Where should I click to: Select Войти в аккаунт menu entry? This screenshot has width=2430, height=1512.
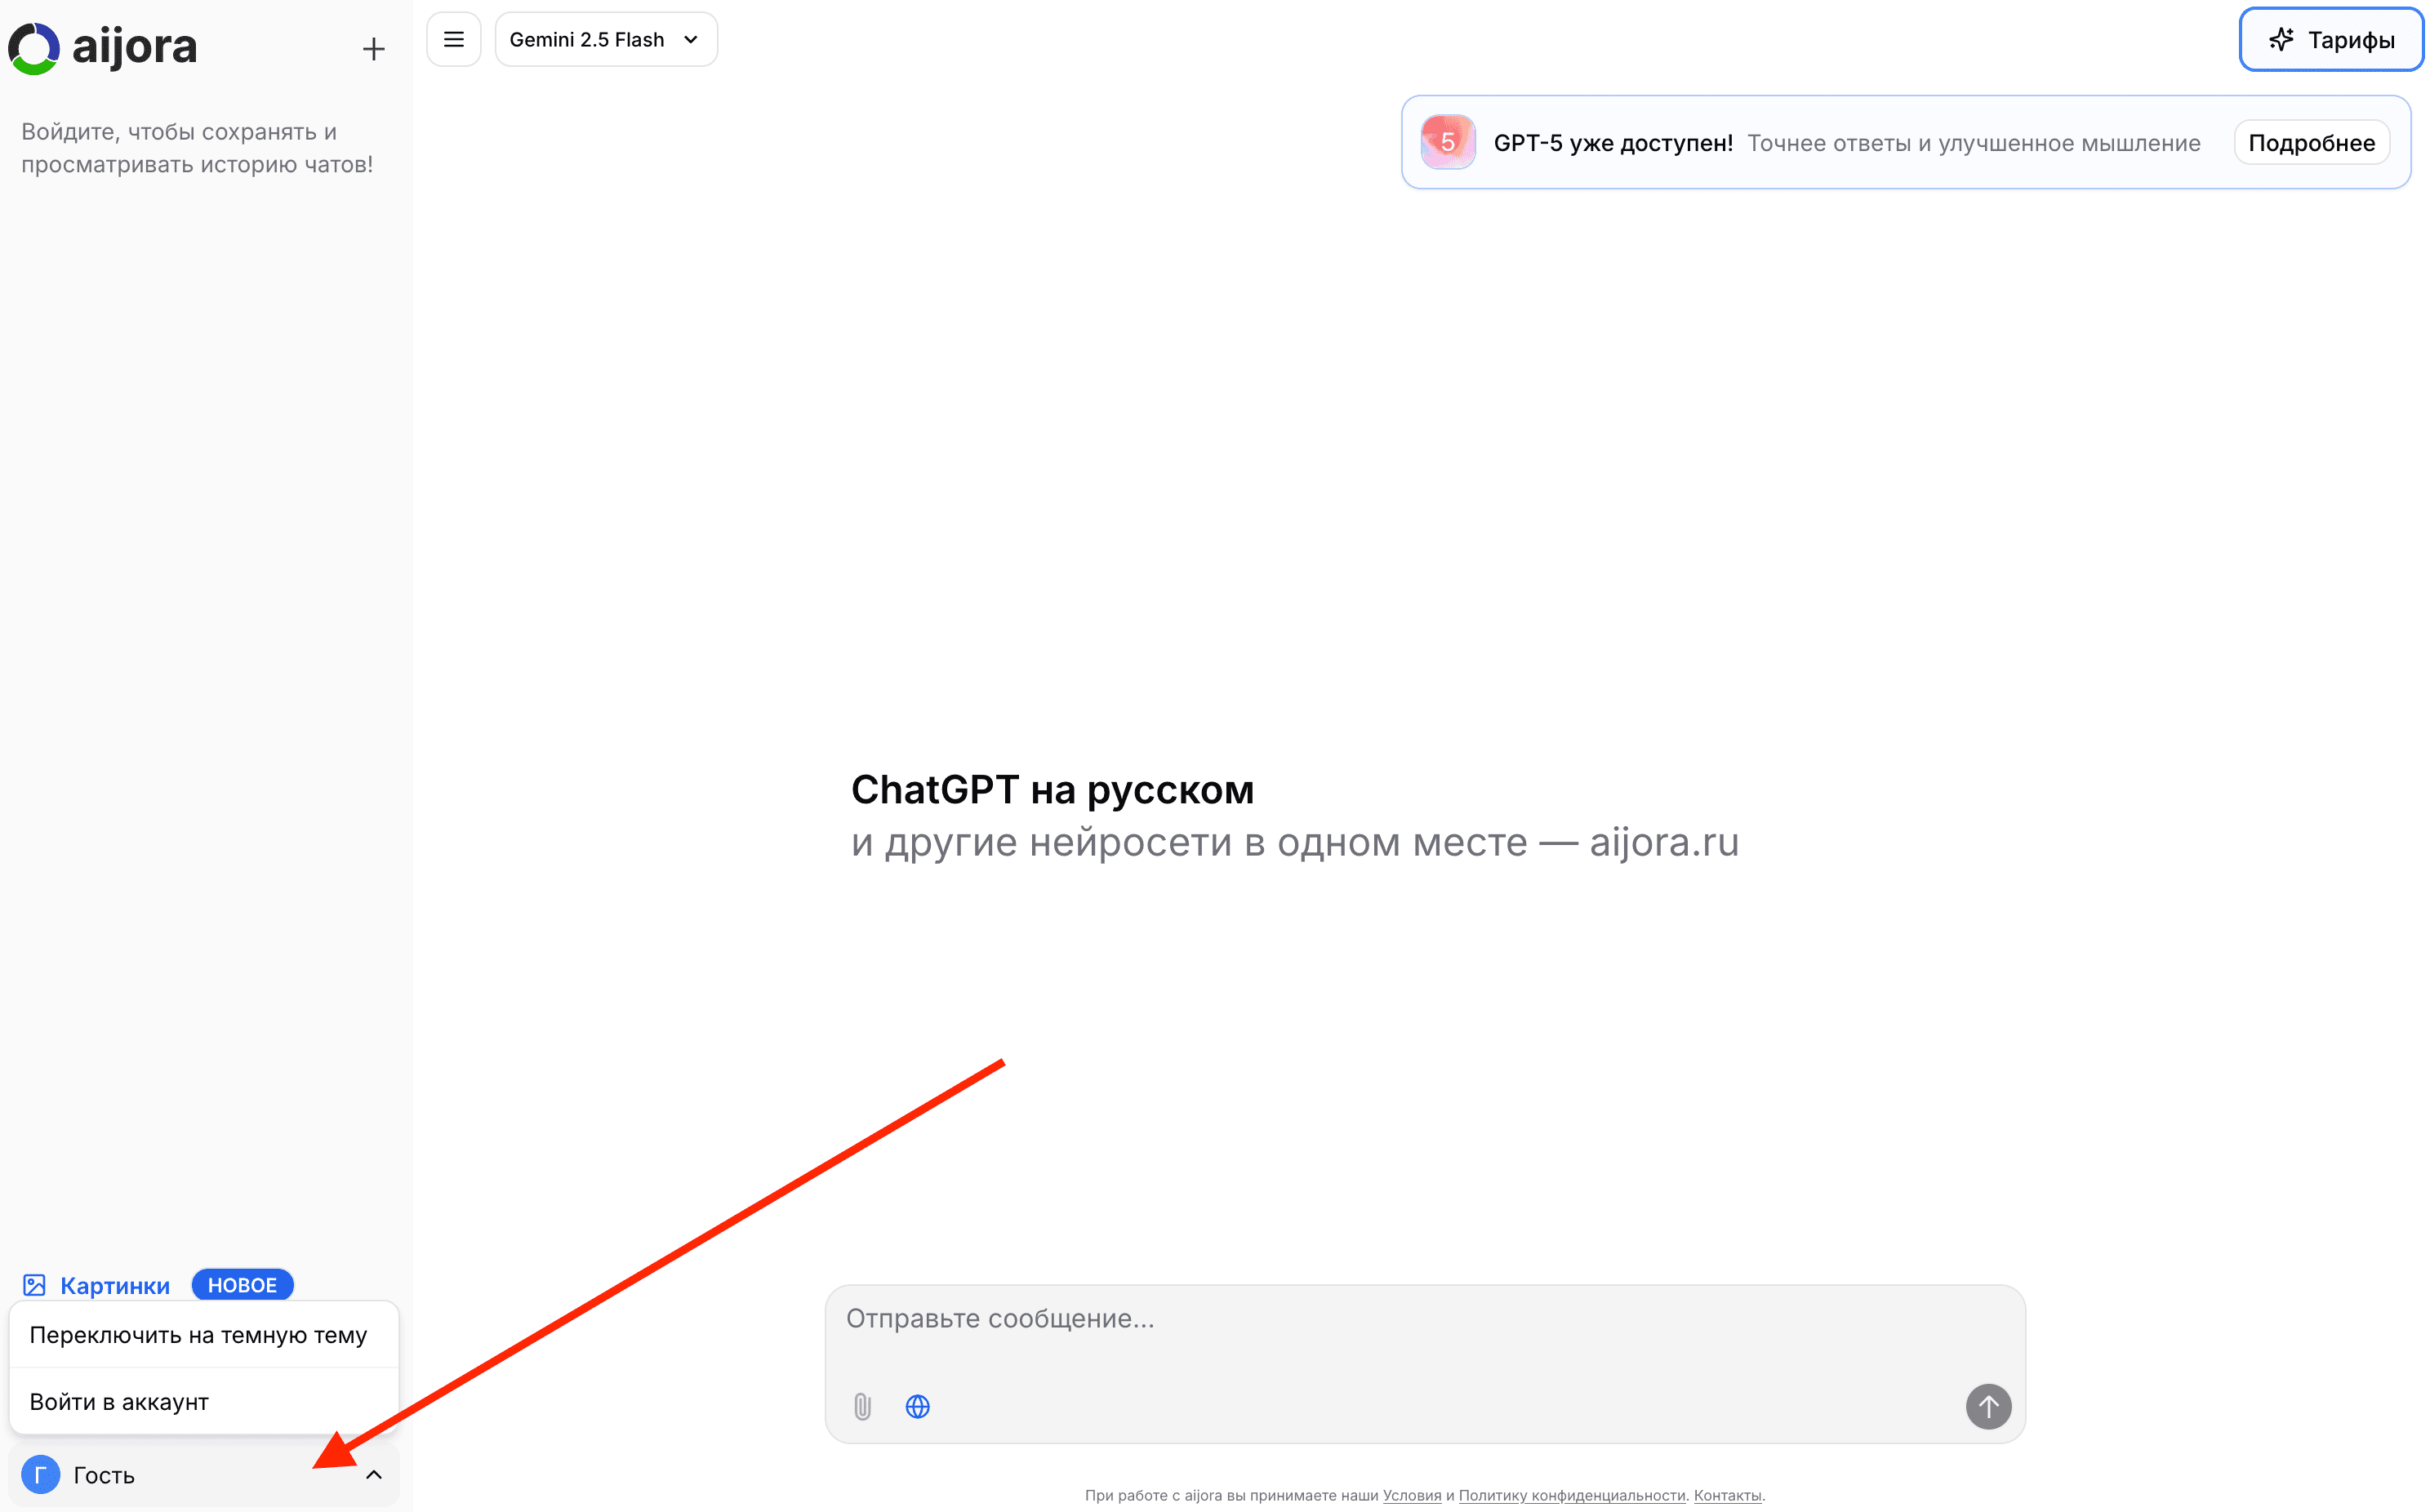(x=119, y=1402)
